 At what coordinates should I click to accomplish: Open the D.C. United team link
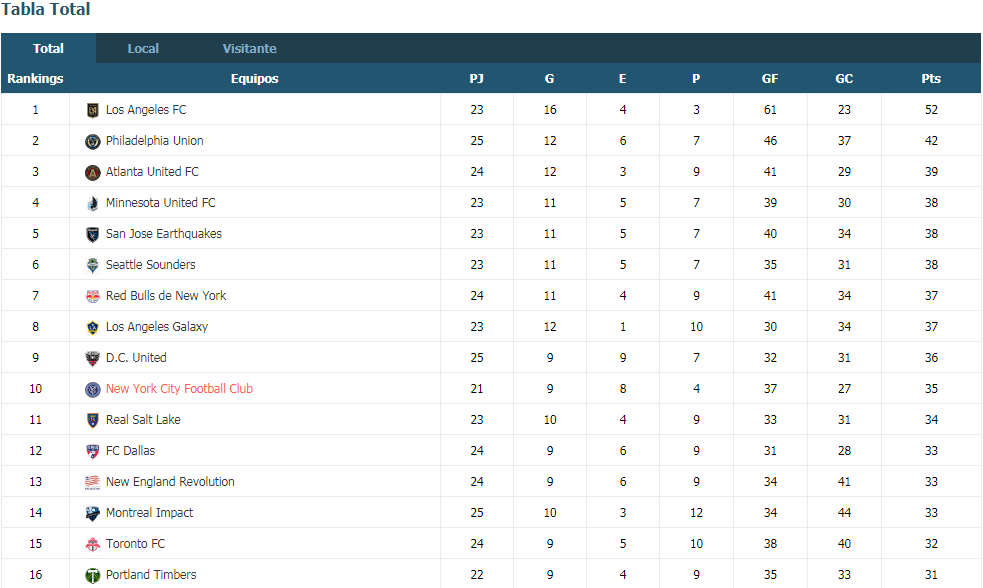pos(136,358)
